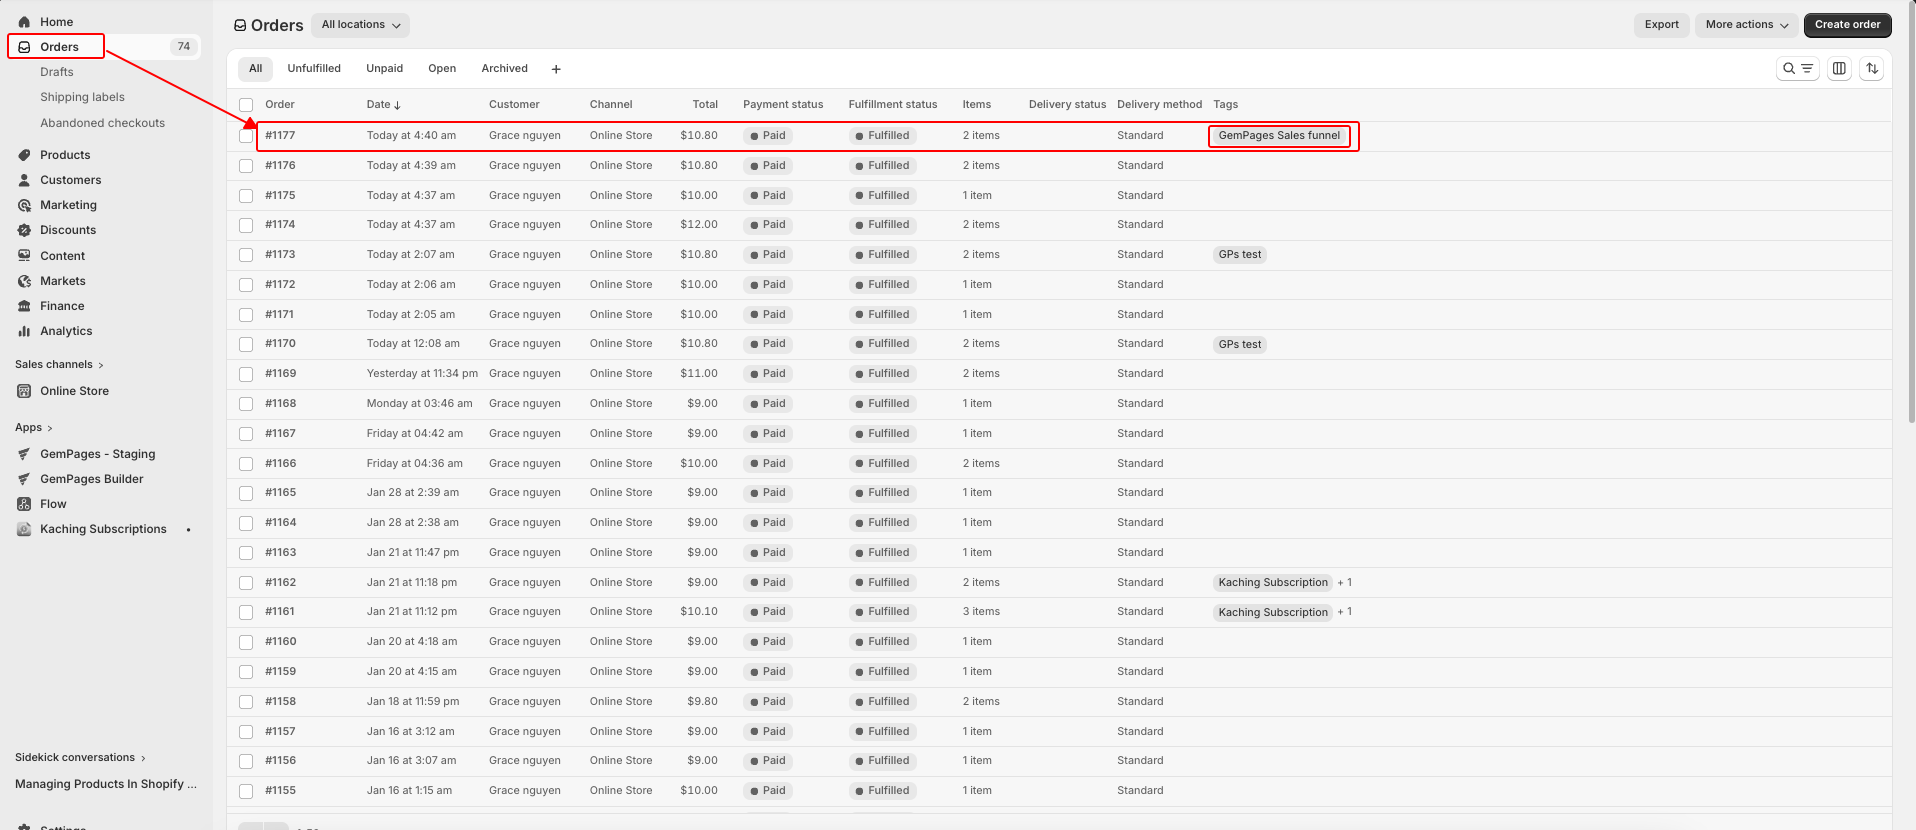This screenshot has height=830, width=1916.
Task: Check the box for order #1162
Action: pyautogui.click(x=246, y=583)
